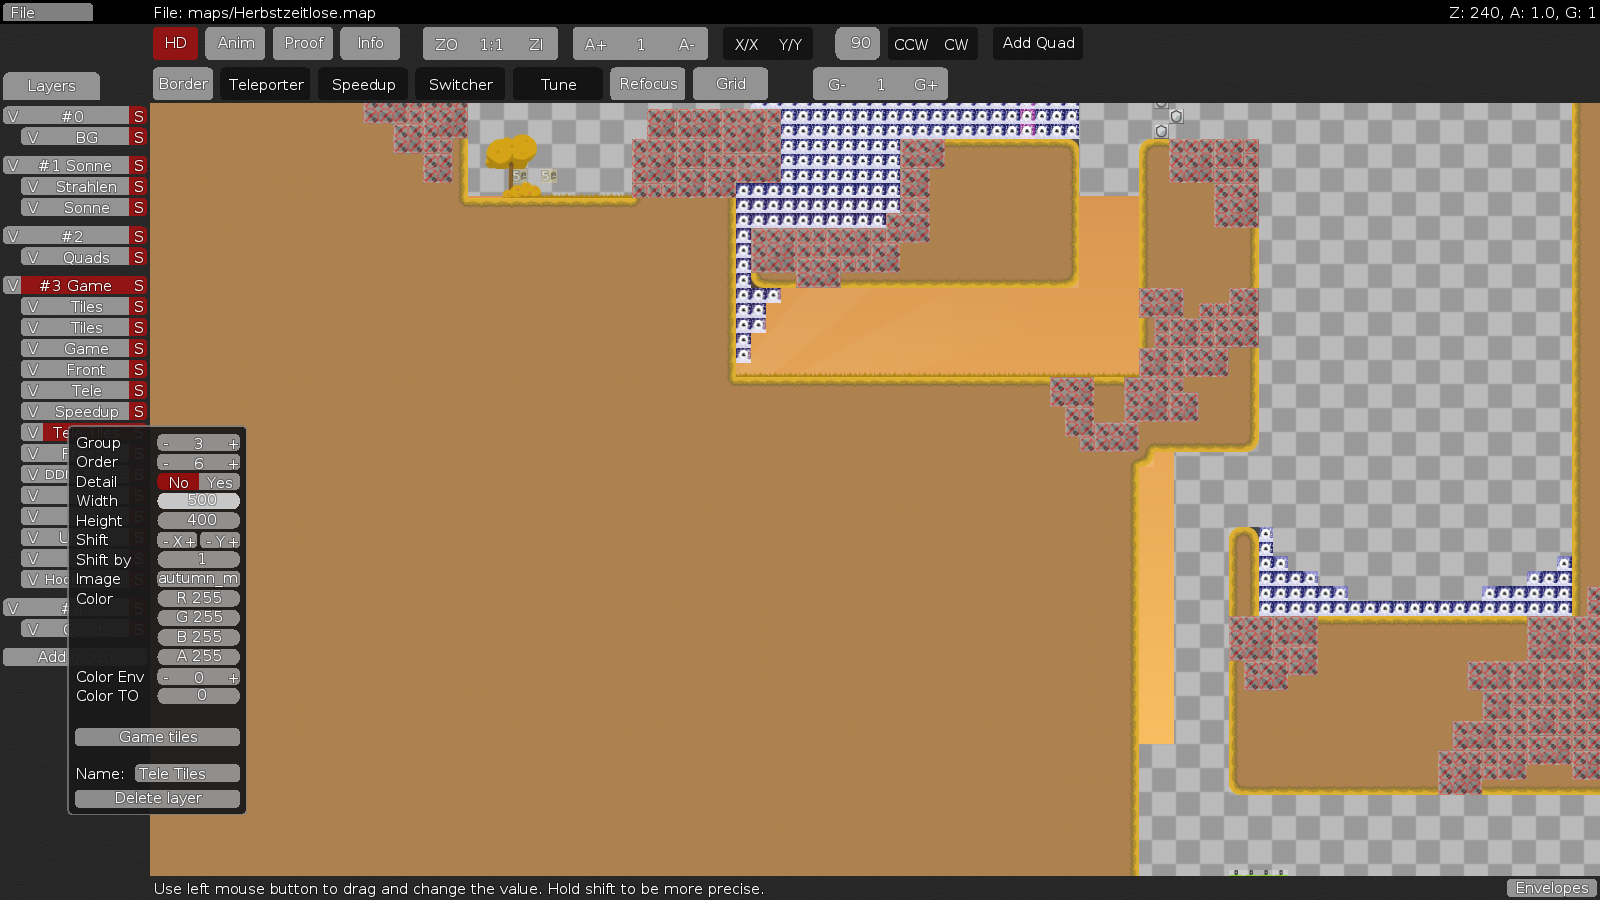Rotate the brush clockwise with CW
Image resolution: width=1600 pixels, height=900 pixels.
pos(956,44)
